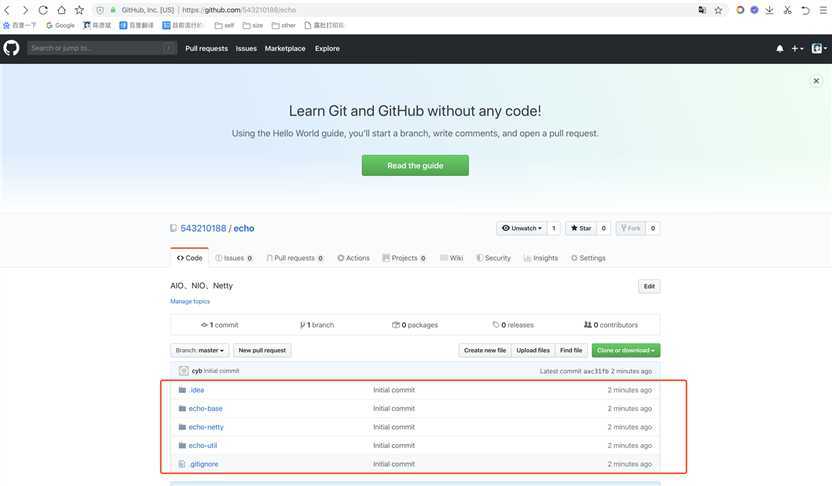
Task: Click the Manage topics link
Action: [x=190, y=301]
